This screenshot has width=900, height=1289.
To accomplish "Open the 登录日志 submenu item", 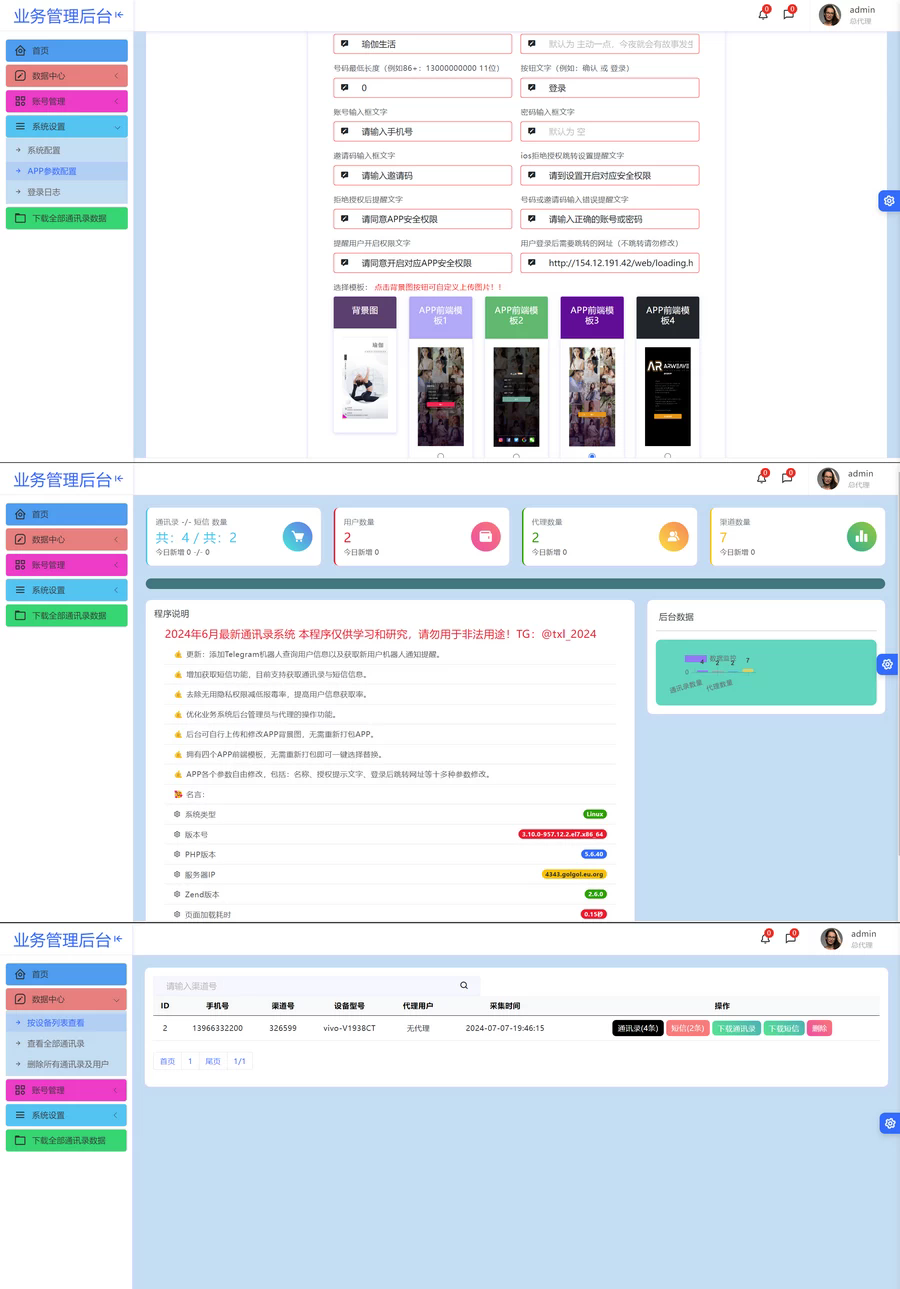I will click(44, 192).
